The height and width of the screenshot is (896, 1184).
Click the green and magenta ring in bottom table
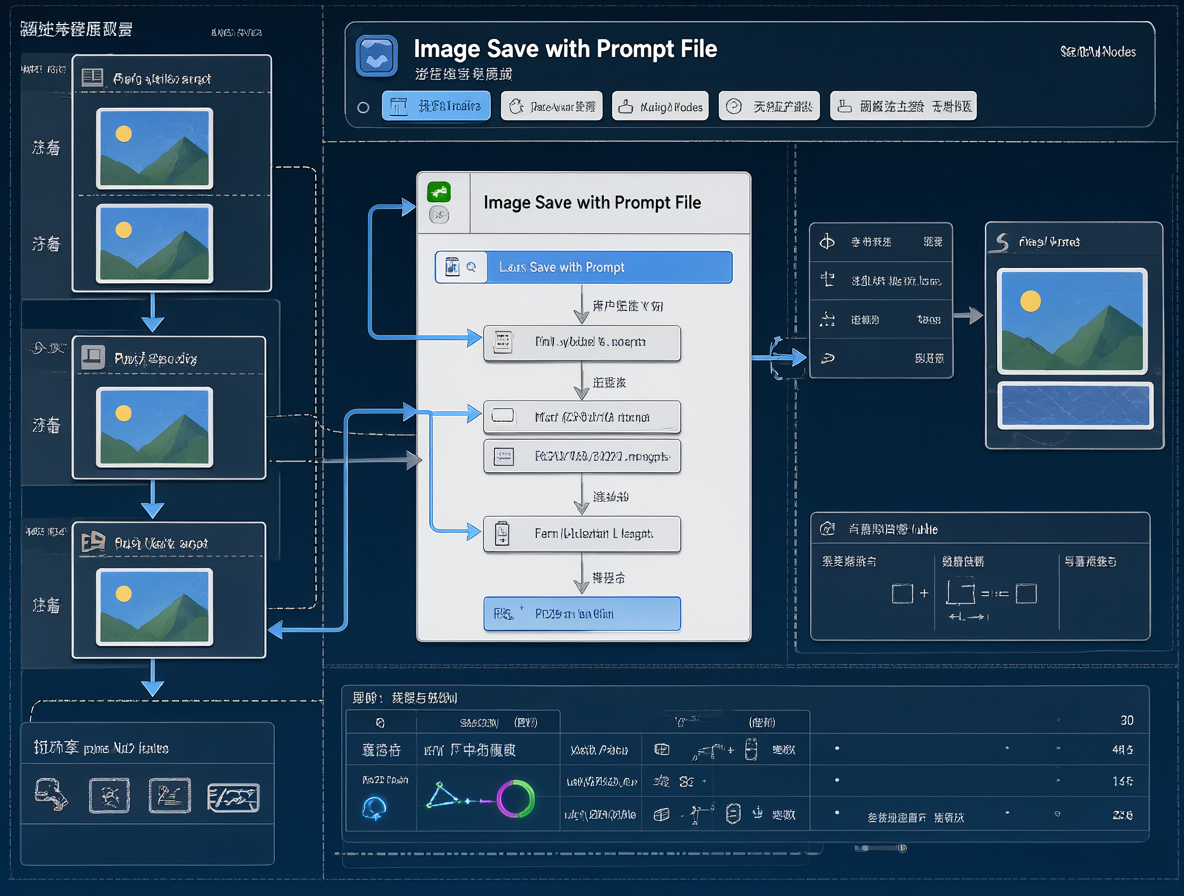pos(516,799)
